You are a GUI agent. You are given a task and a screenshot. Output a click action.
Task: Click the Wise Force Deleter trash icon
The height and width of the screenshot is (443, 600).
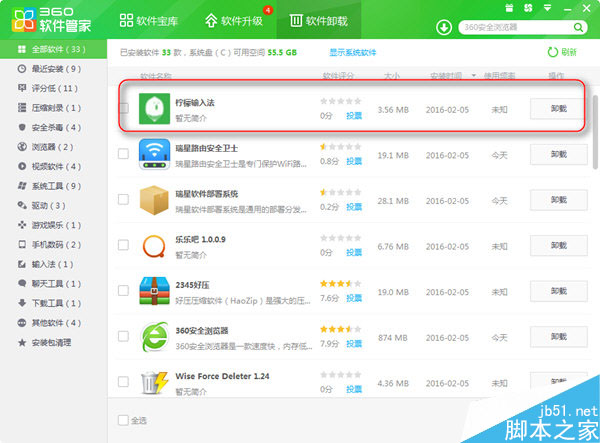pyautogui.click(x=154, y=382)
